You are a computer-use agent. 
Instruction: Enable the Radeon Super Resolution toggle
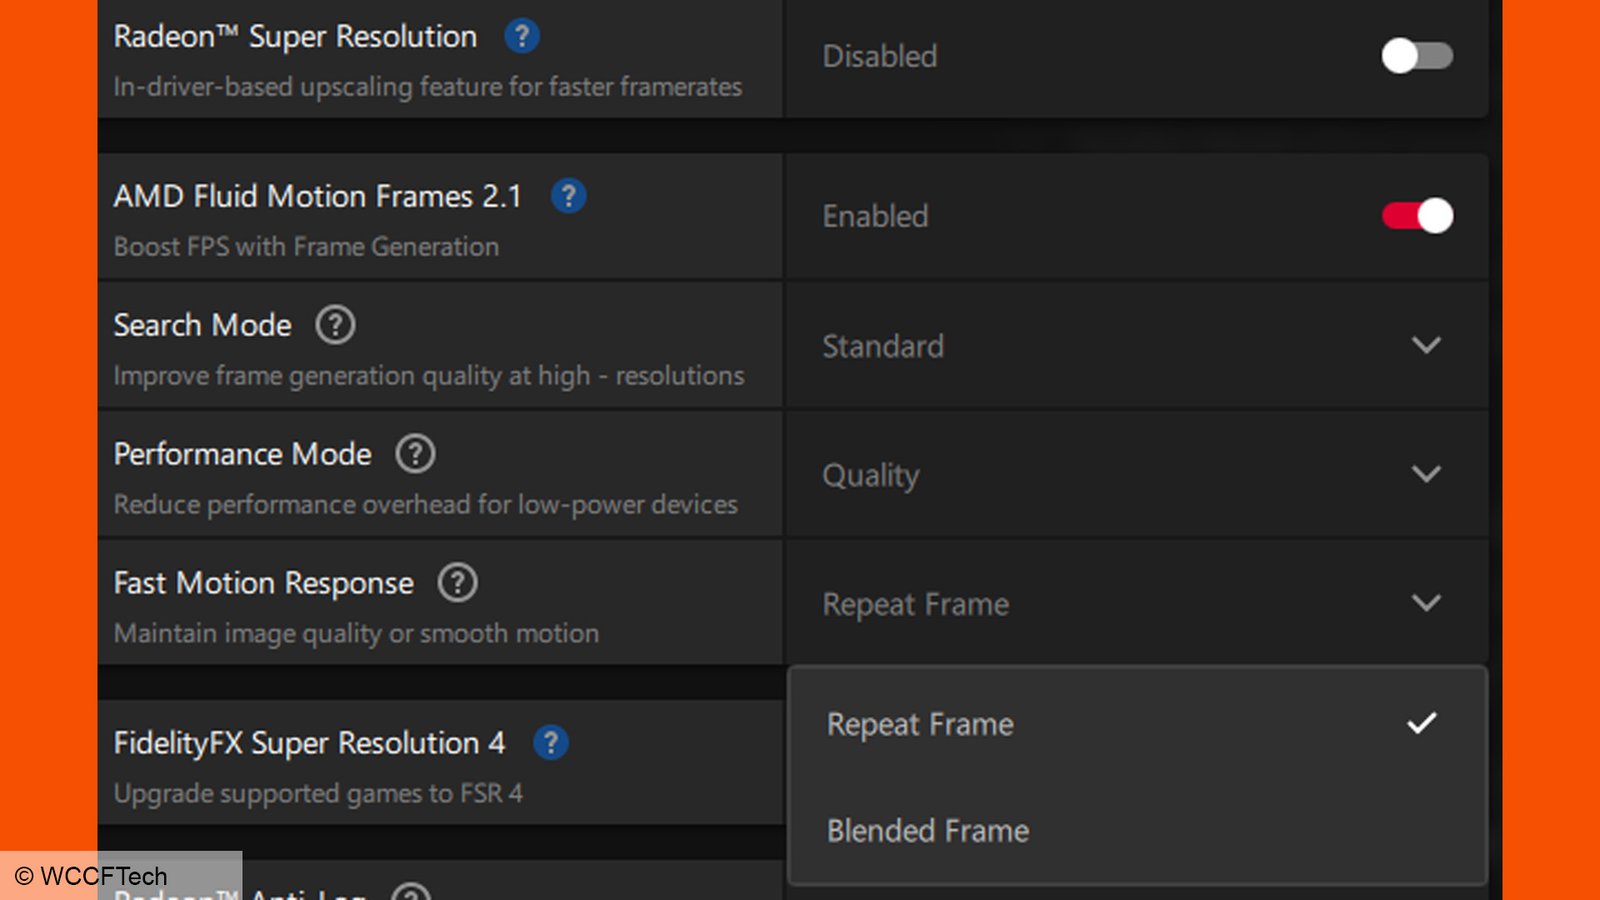[1417, 56]
